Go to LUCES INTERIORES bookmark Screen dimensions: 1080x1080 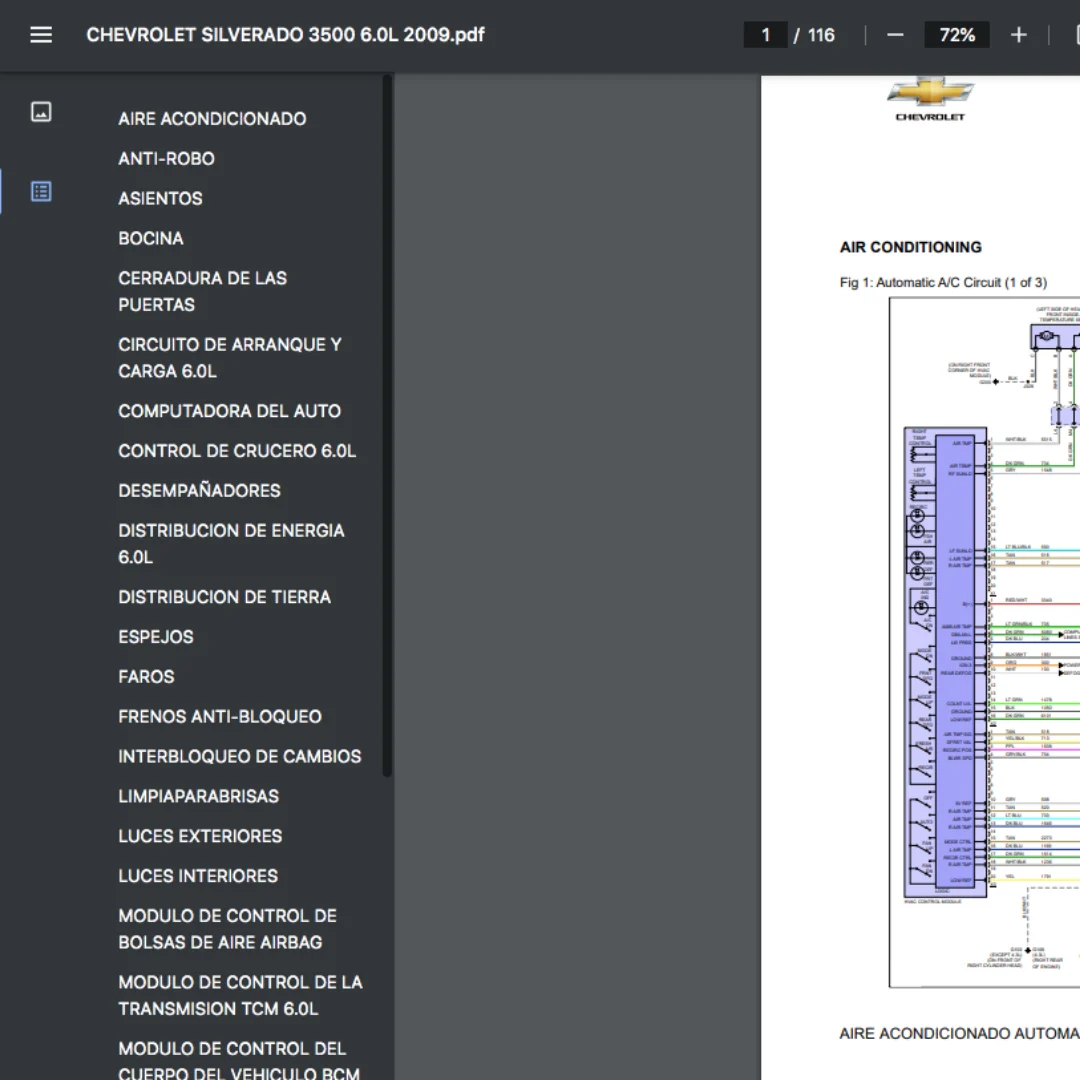[198, 876]
